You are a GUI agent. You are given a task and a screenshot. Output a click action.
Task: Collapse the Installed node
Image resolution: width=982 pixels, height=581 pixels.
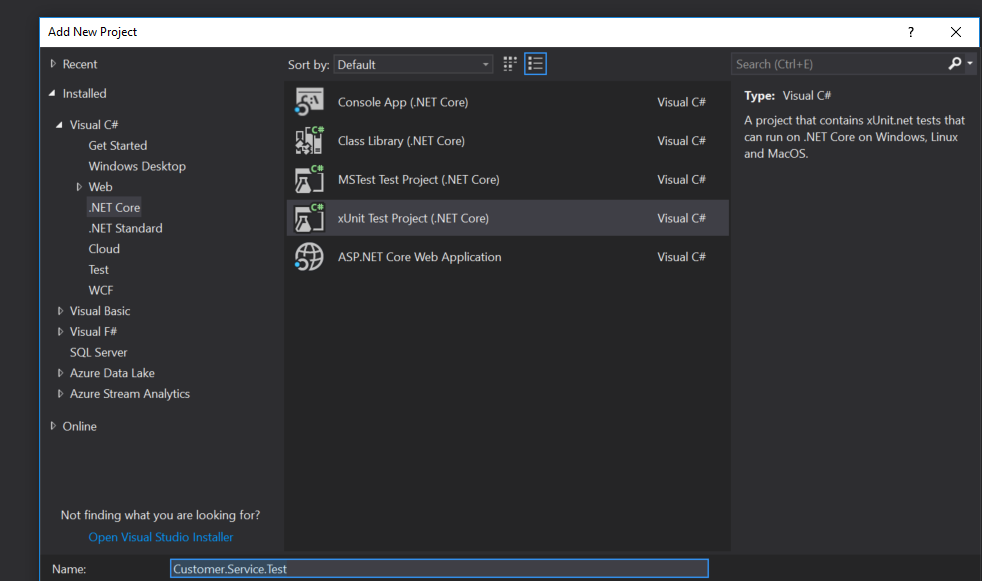click(x=53, y=93)
